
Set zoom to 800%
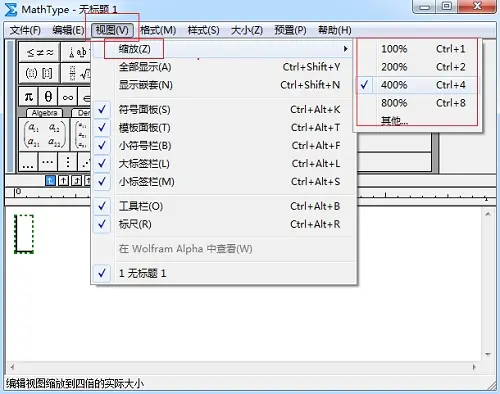click(417, 103)
